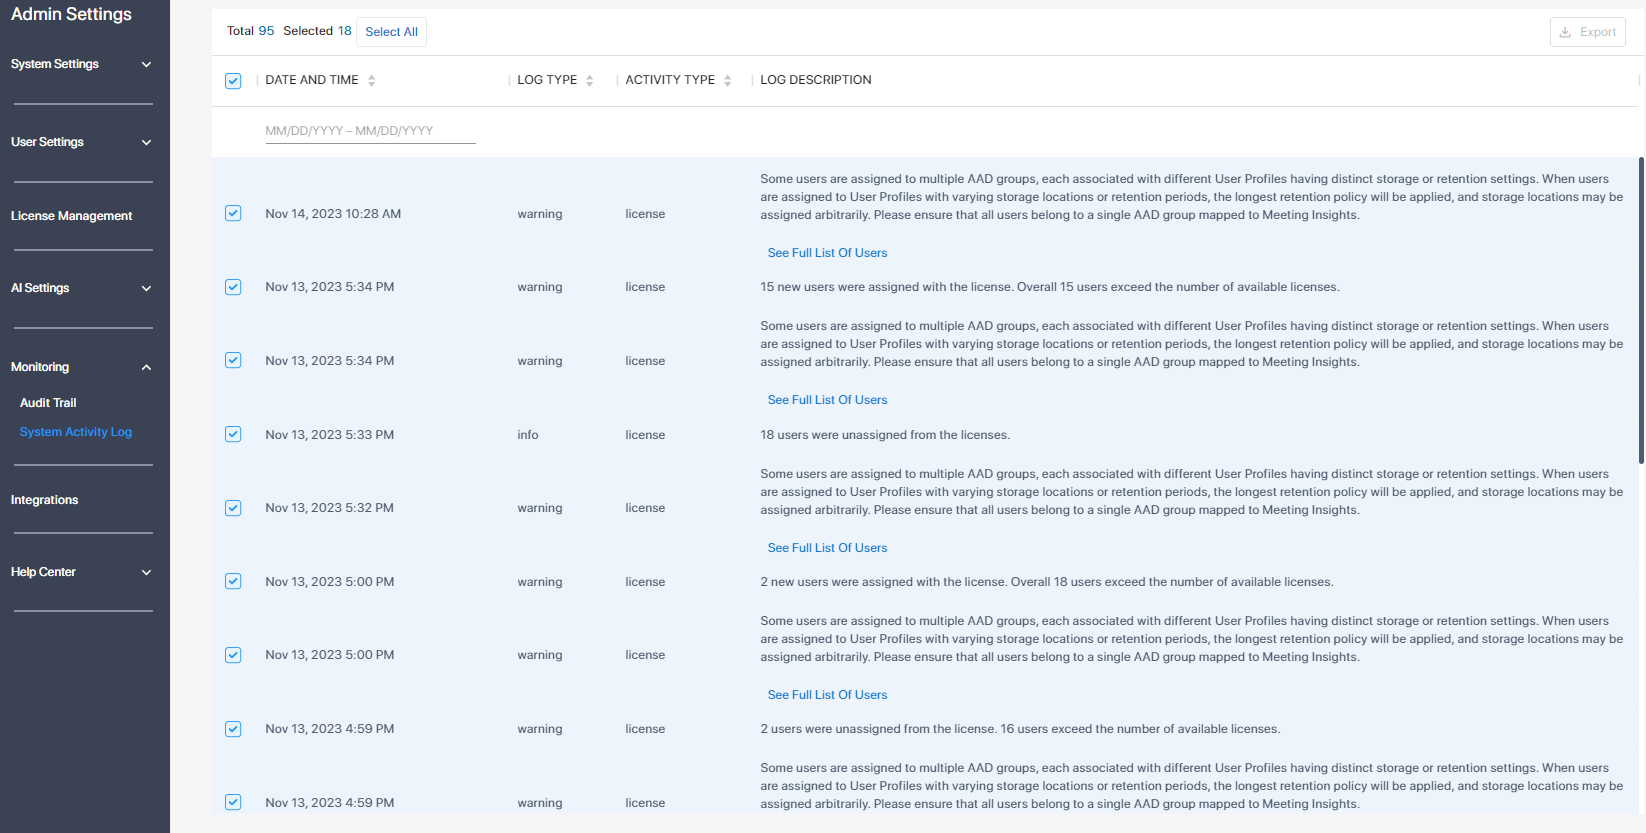Expand the Help Center chevron
Screen dimensions: 1646x833
point(146,572)
